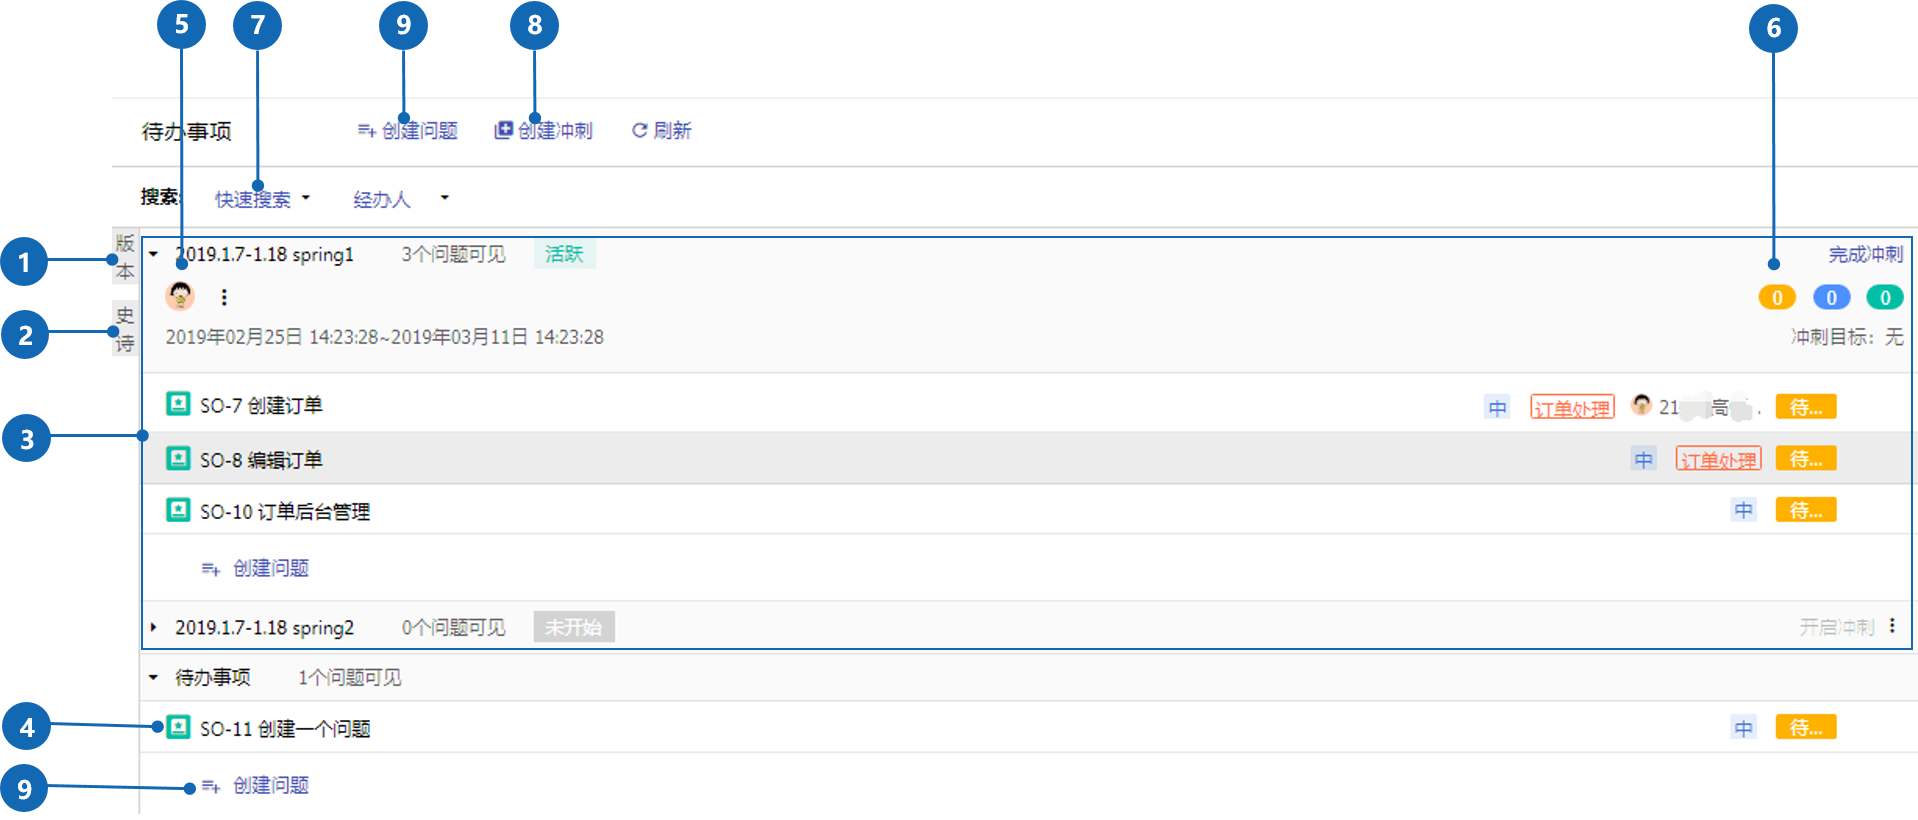This screenshot has height=820, width=1918.
Task: Click the 未开始 status tag
Action: click(574, 627)
